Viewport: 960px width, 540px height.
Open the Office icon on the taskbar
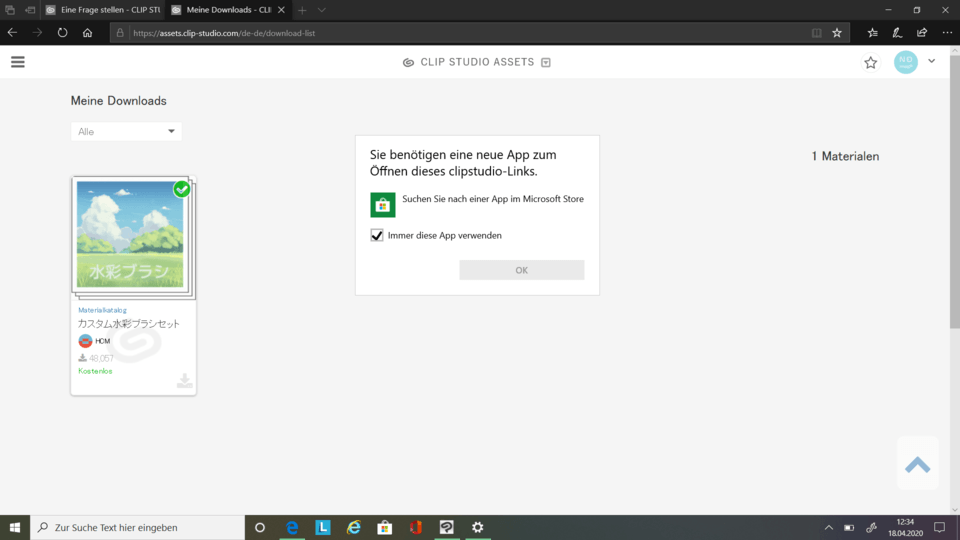[416, 527]
